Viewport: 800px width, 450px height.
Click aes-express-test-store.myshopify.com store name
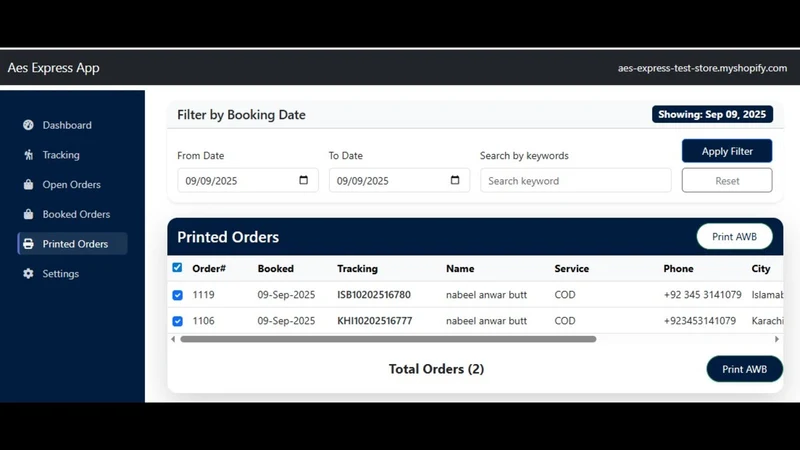point(702,68)
